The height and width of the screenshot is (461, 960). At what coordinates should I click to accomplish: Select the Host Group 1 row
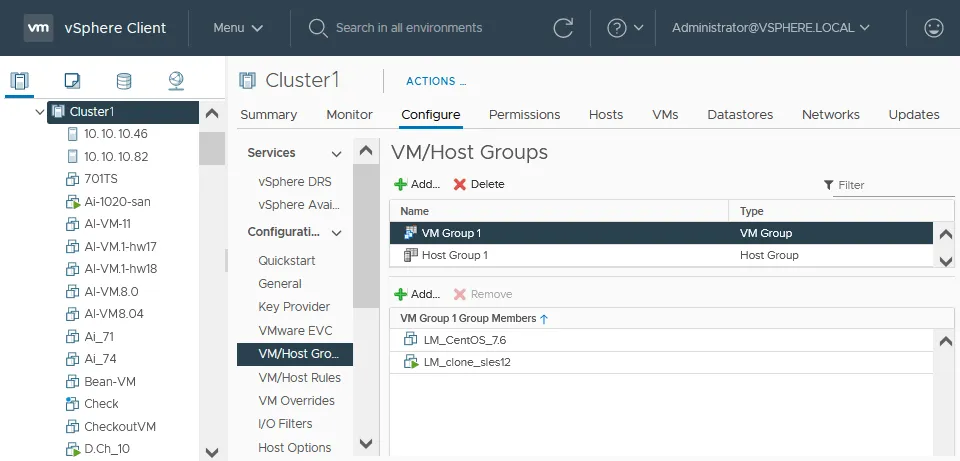[x=560, y=255]
